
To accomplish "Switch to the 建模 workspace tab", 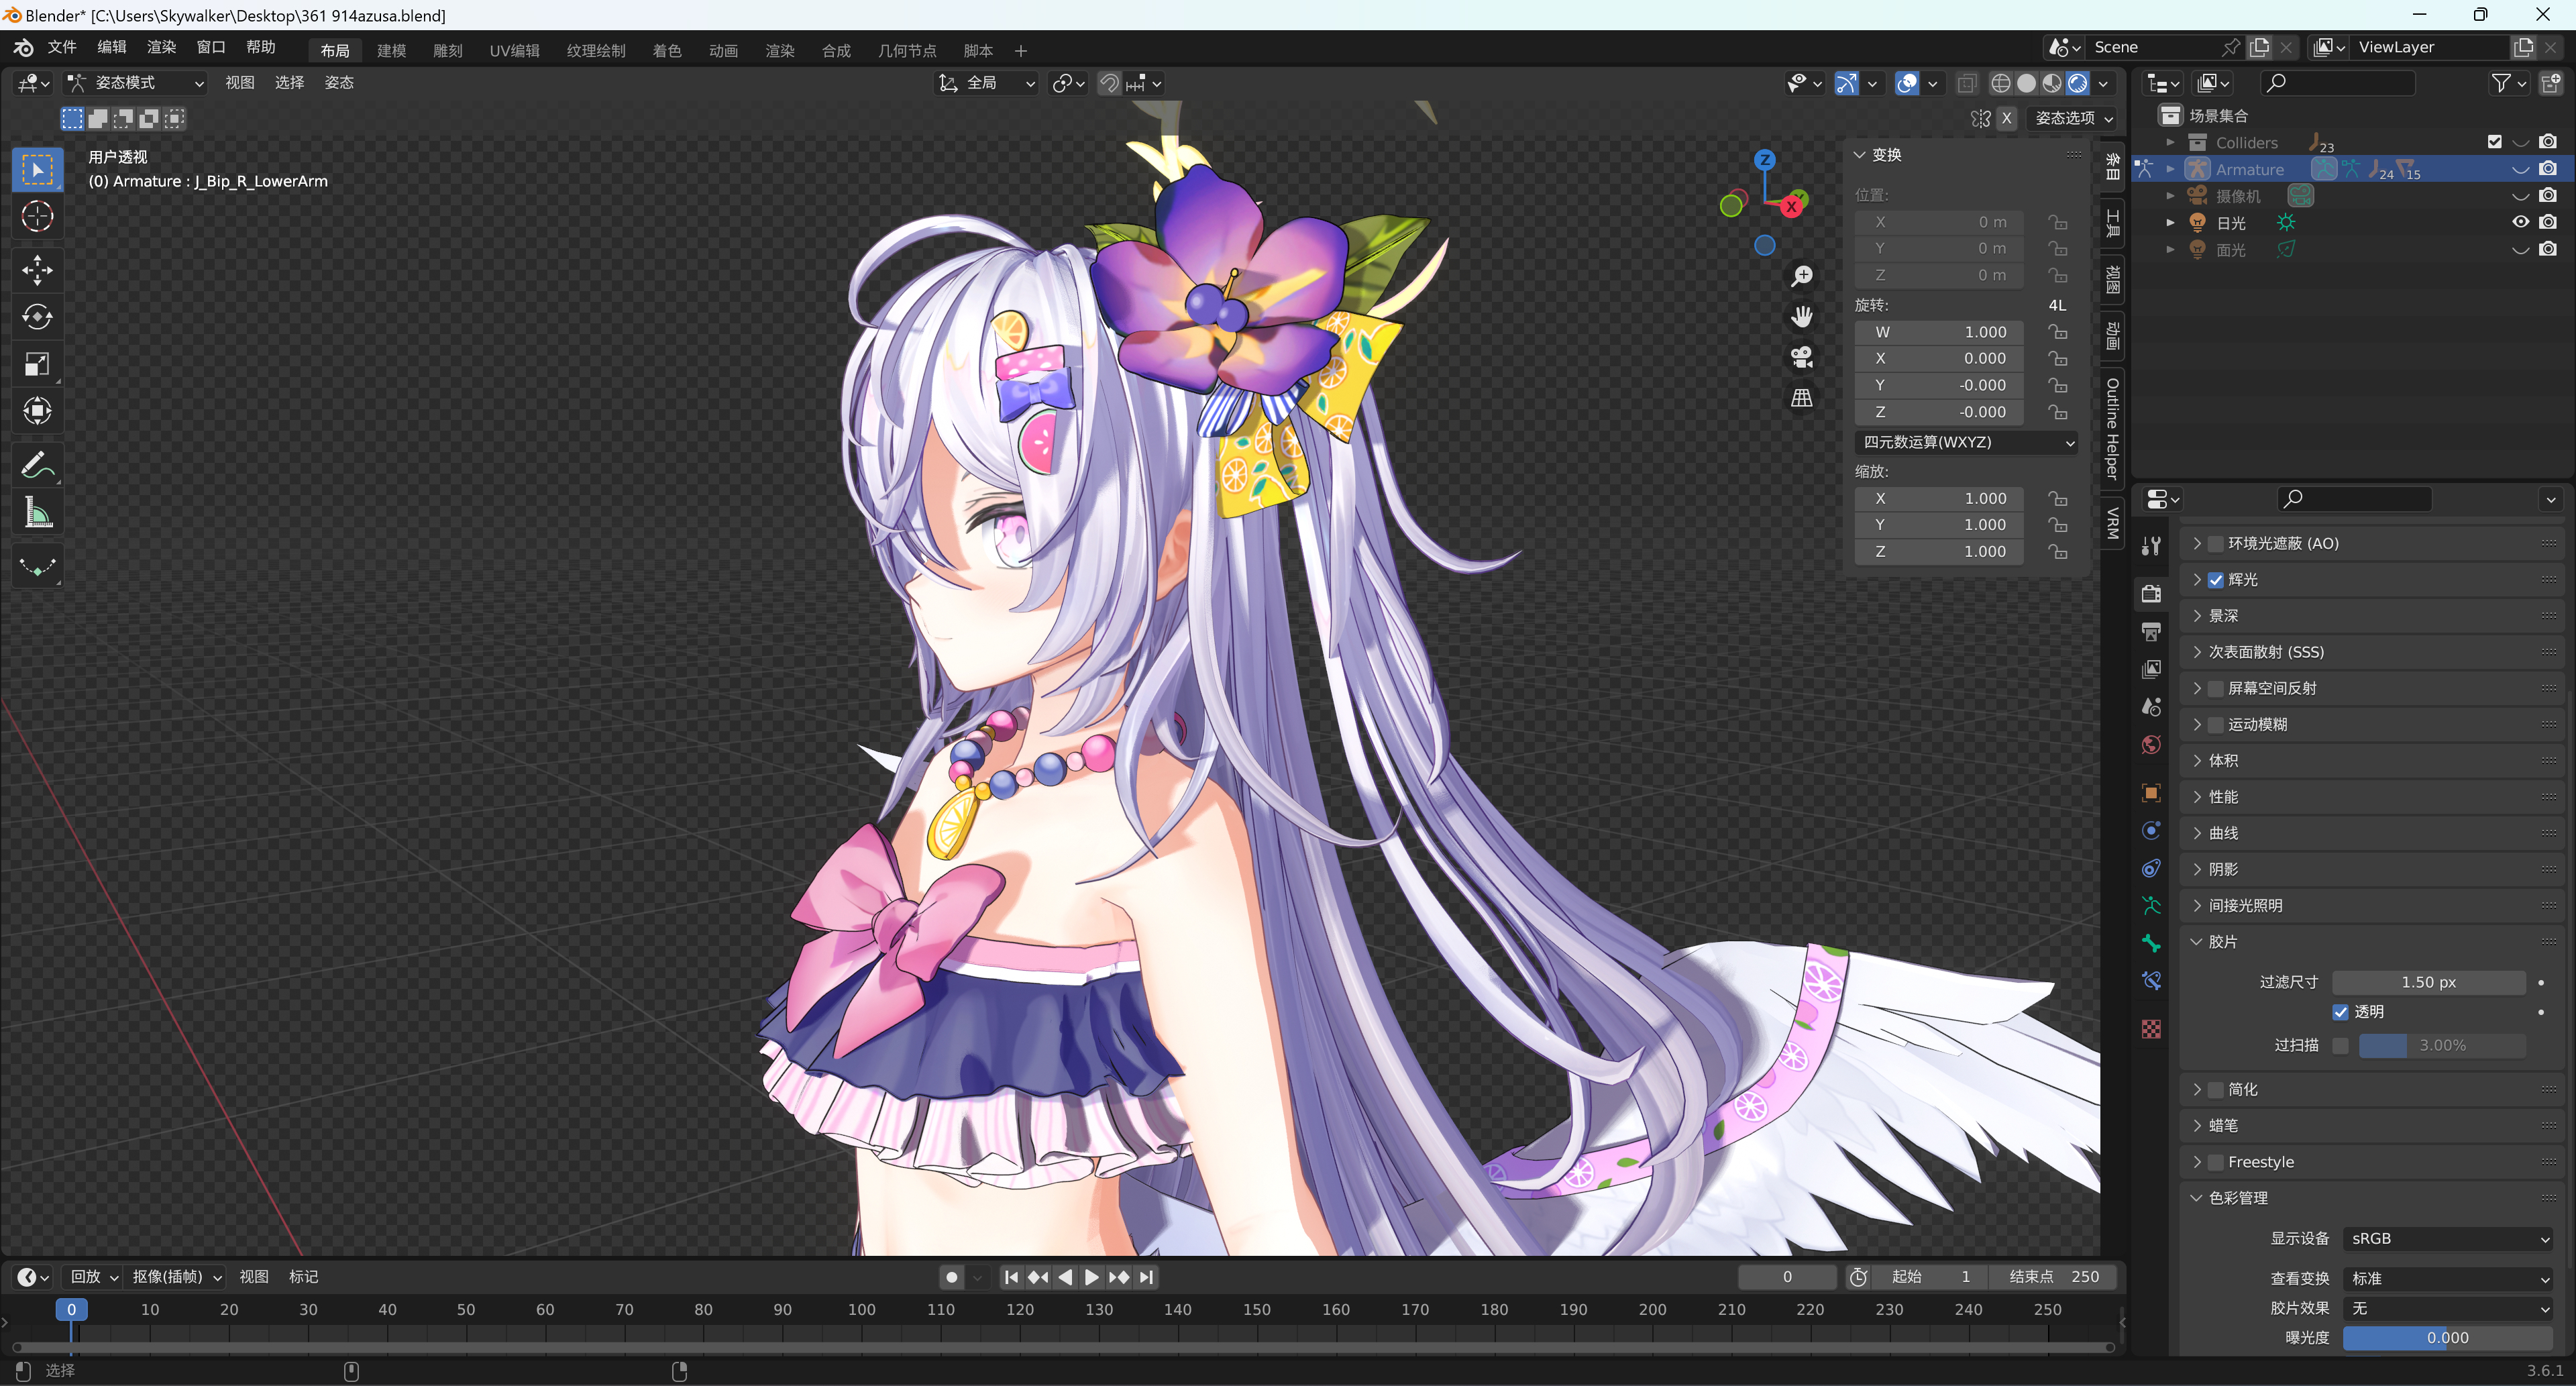I will pyautogui.click(x=391, y=50).
